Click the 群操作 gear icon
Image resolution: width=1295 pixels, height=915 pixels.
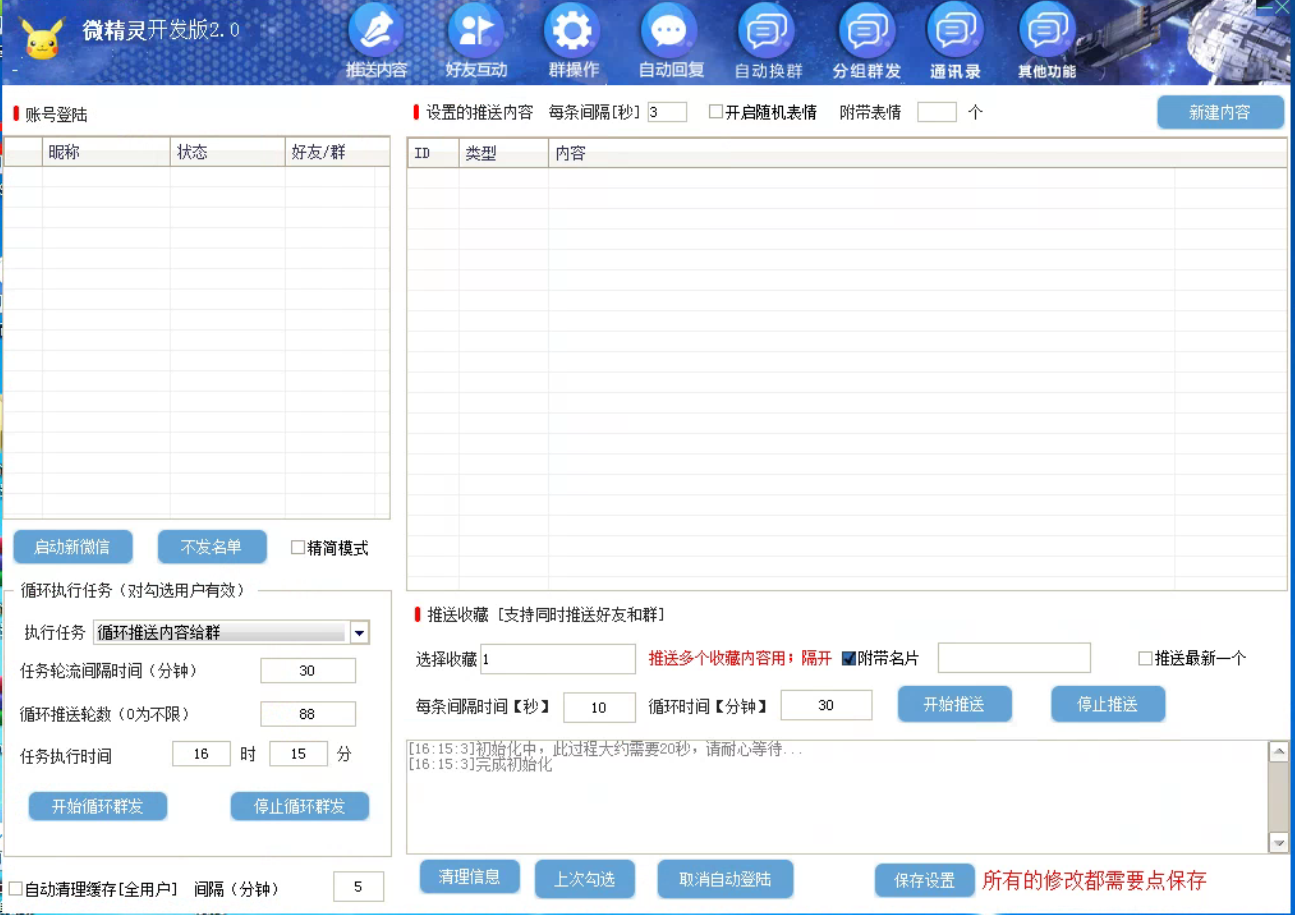pyautogui.click(x=573, y=33)
